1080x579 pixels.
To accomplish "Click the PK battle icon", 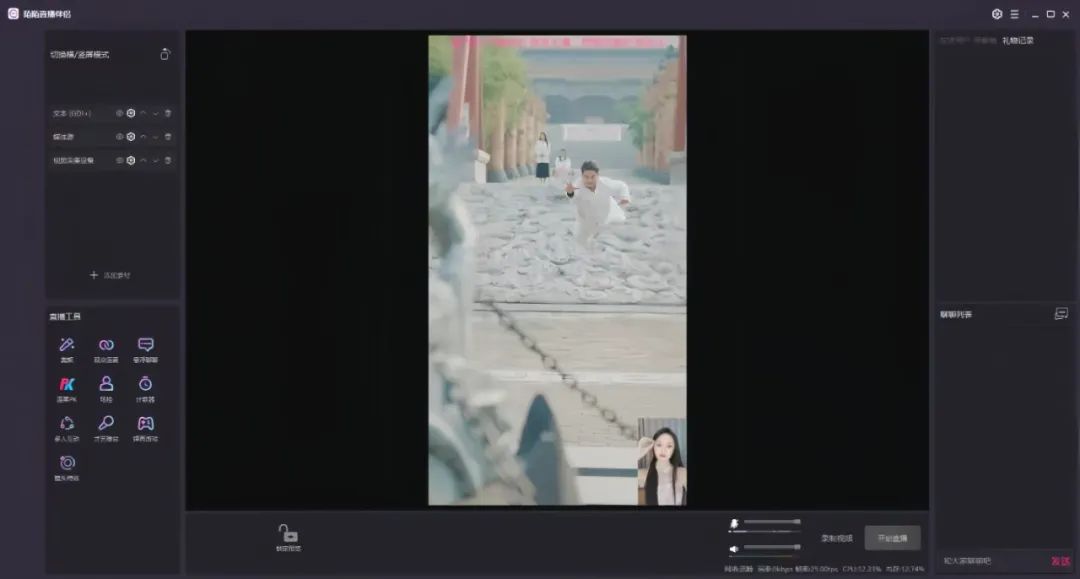I will click(x=67, y=384).
